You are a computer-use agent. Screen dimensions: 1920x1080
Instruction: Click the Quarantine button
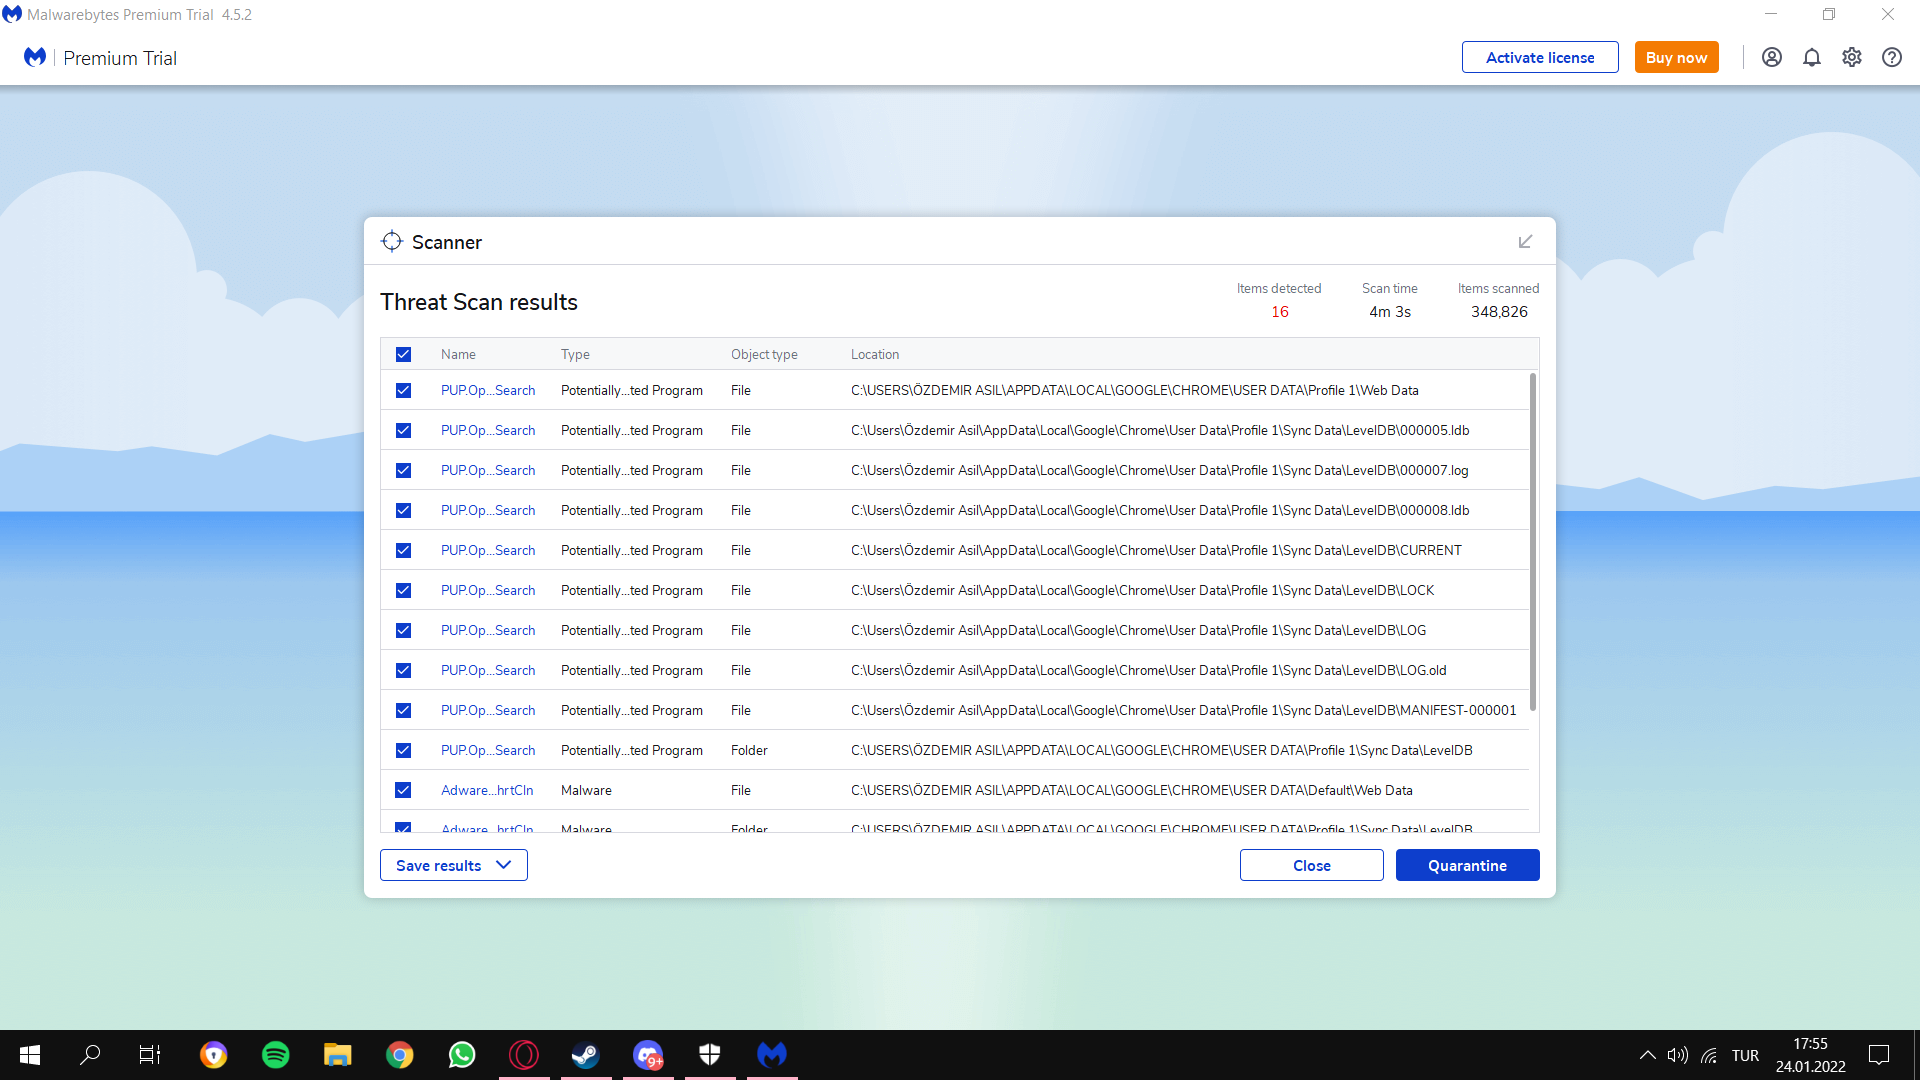[x=1467, y=865]
